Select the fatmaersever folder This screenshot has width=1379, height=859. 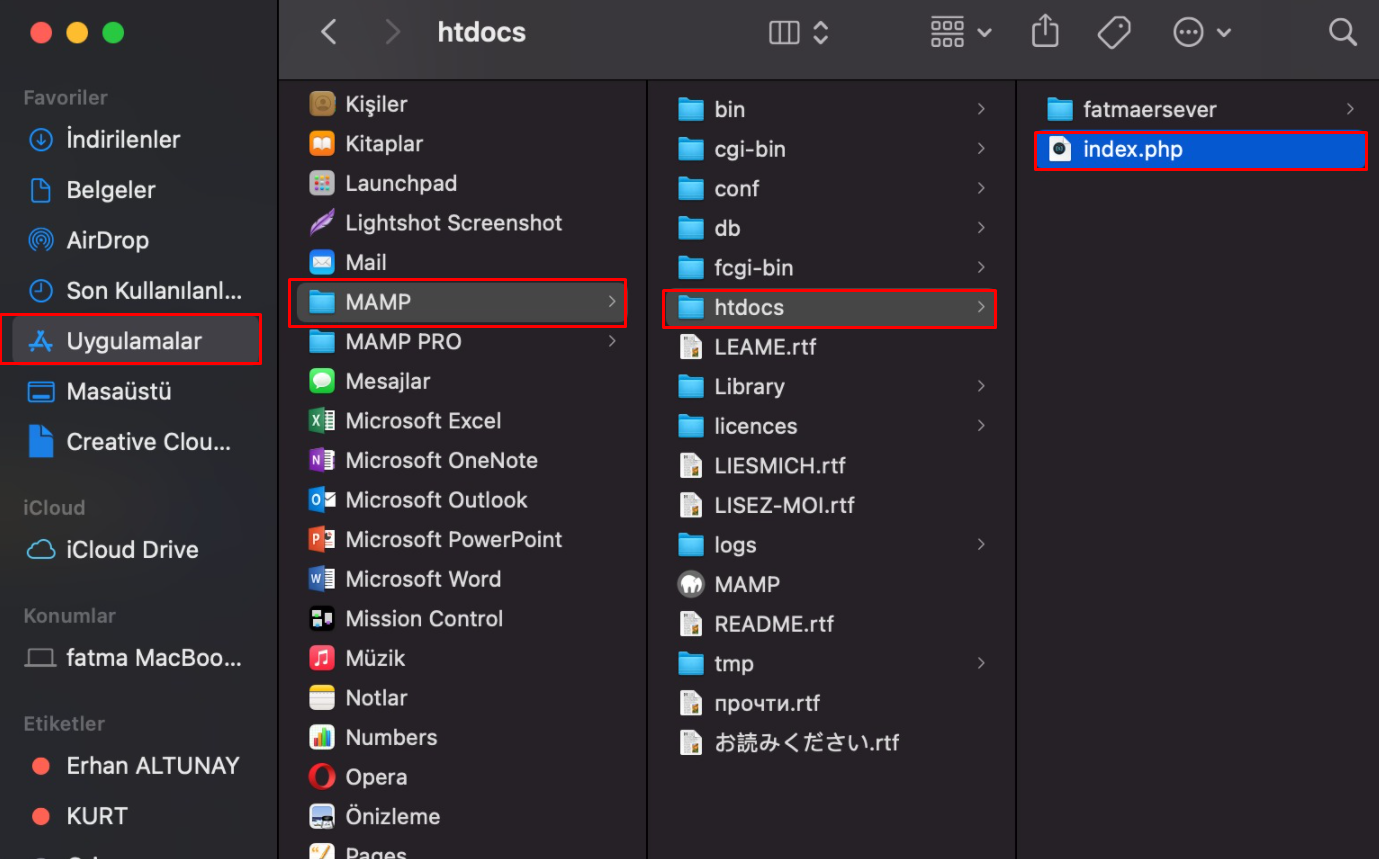click(1201, 109)
